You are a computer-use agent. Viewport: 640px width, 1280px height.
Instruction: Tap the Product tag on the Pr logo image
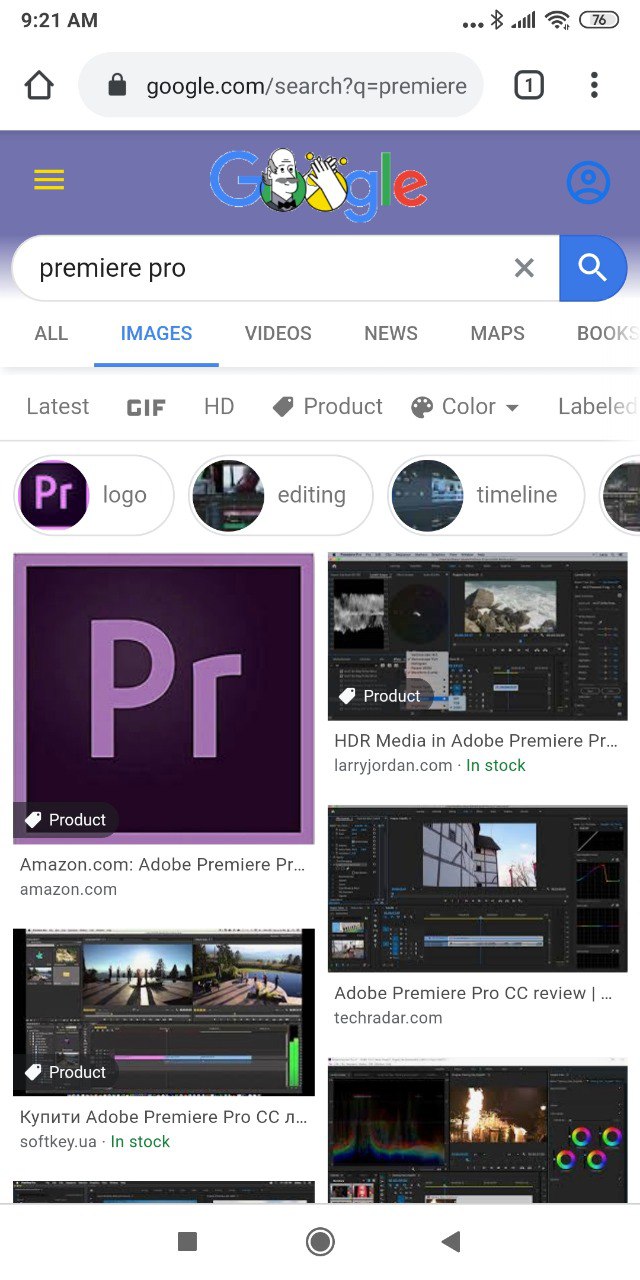66,820
